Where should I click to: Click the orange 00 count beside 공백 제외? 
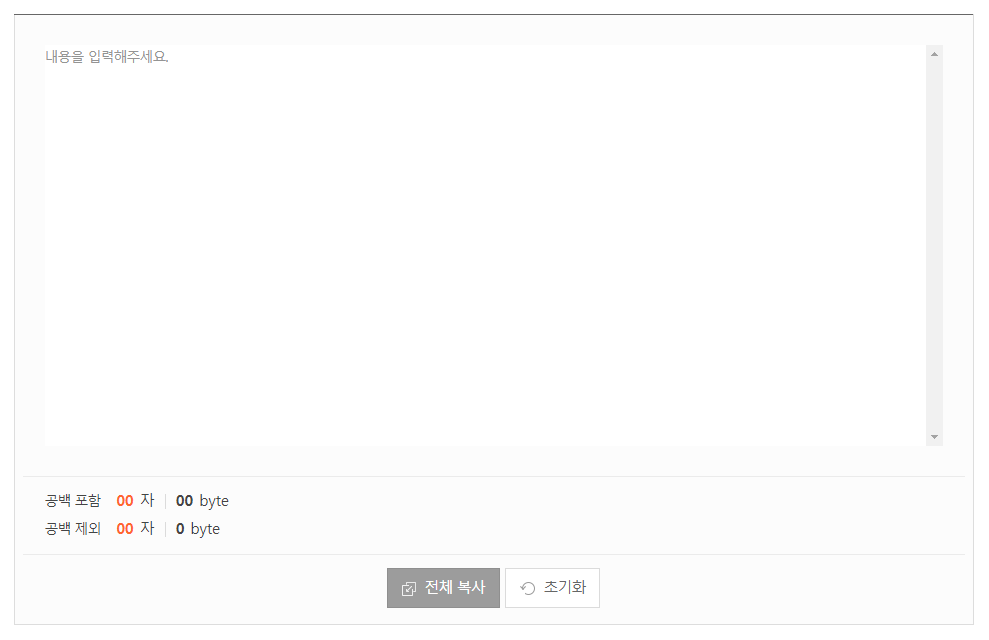pyautogui.click(x=125, y=528)
